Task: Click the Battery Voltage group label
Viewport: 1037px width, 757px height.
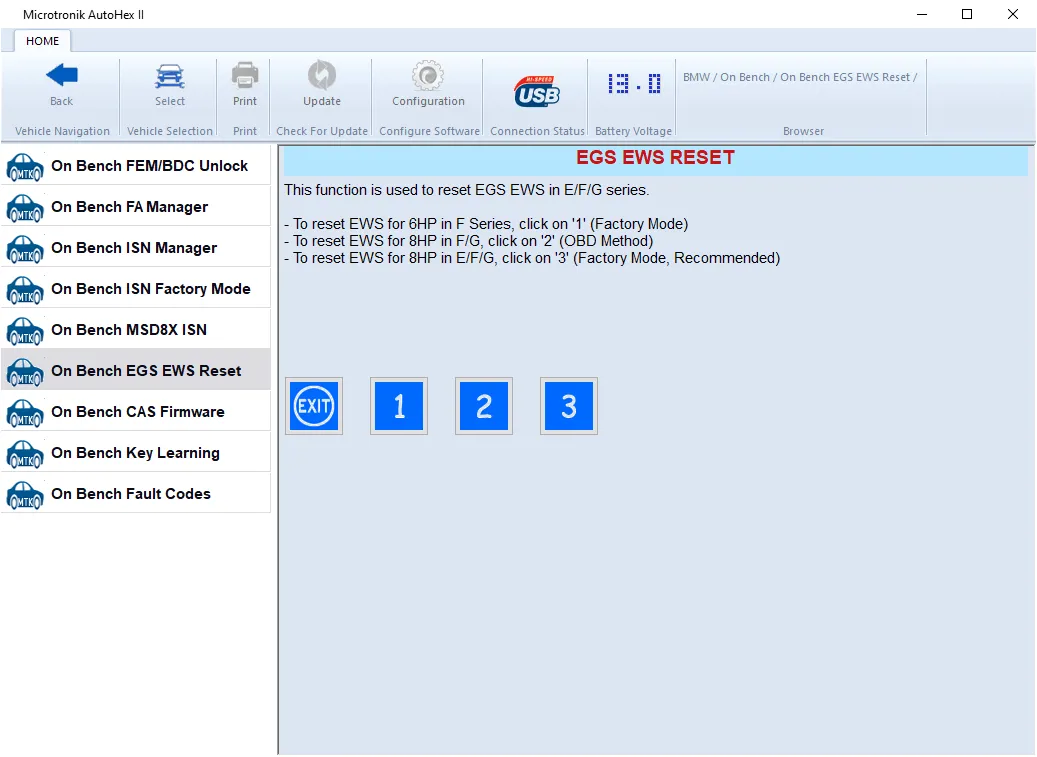Action: click(634, 131)
